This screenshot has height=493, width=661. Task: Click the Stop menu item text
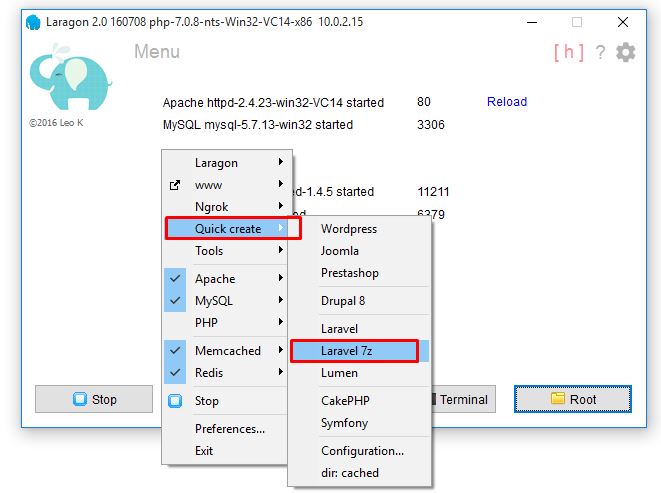pyautogui.click(x=207, y=401)
